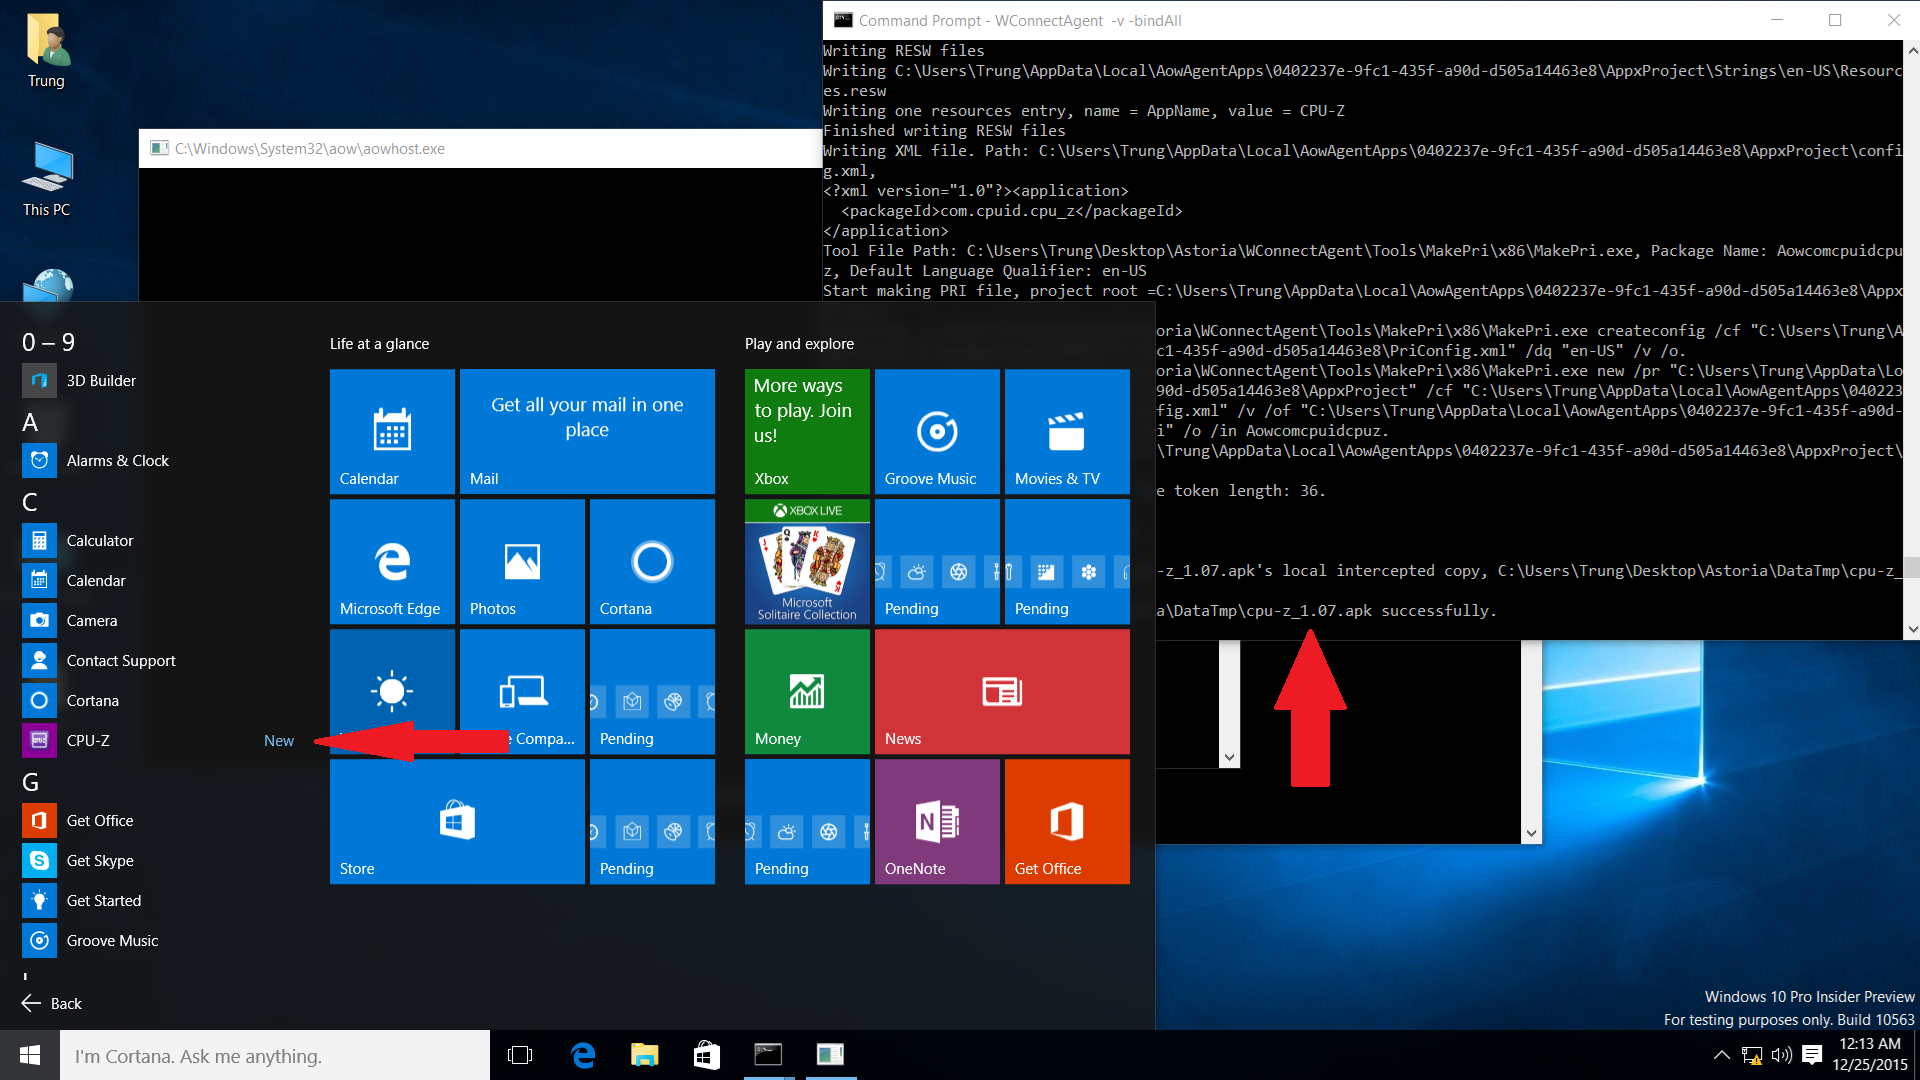Open 3D Builder from the app list
This screenshot has width=1920, height=1080.
(x=160, y=380)
